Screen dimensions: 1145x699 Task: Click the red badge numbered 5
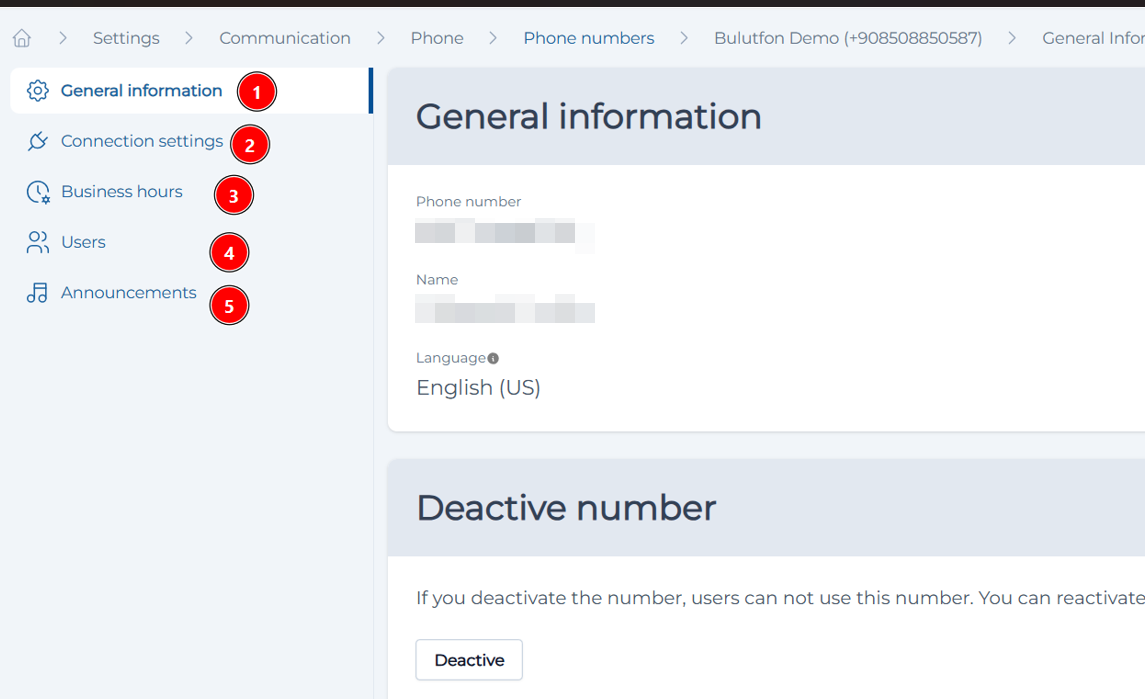pyautogui.click(x=229, y=306)
